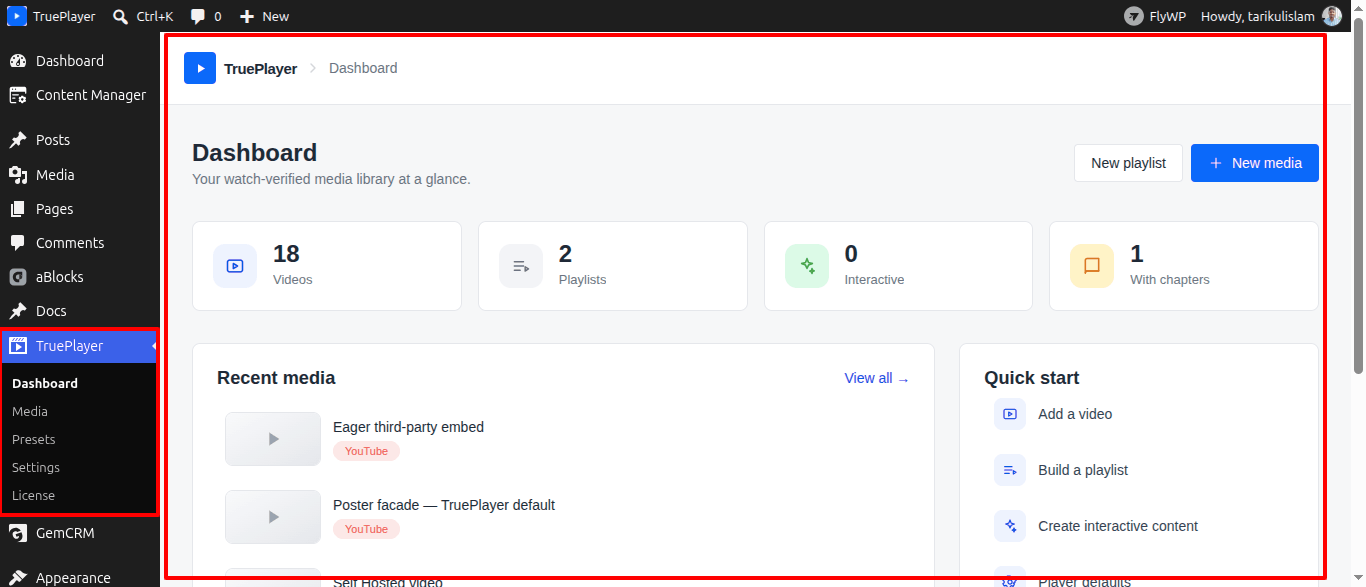
Task: Click YouTube tag under Poster facade
Action: click(366, 529)
